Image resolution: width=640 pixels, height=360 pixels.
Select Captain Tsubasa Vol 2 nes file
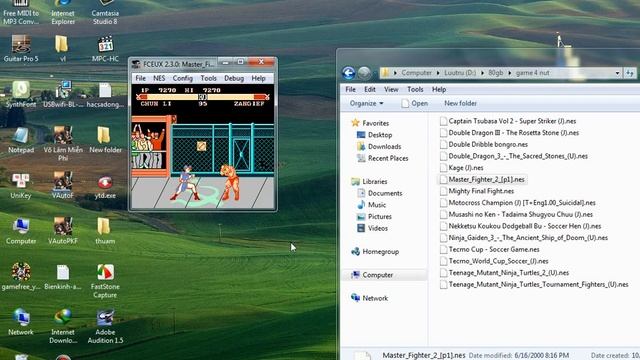tap(508, 121)
